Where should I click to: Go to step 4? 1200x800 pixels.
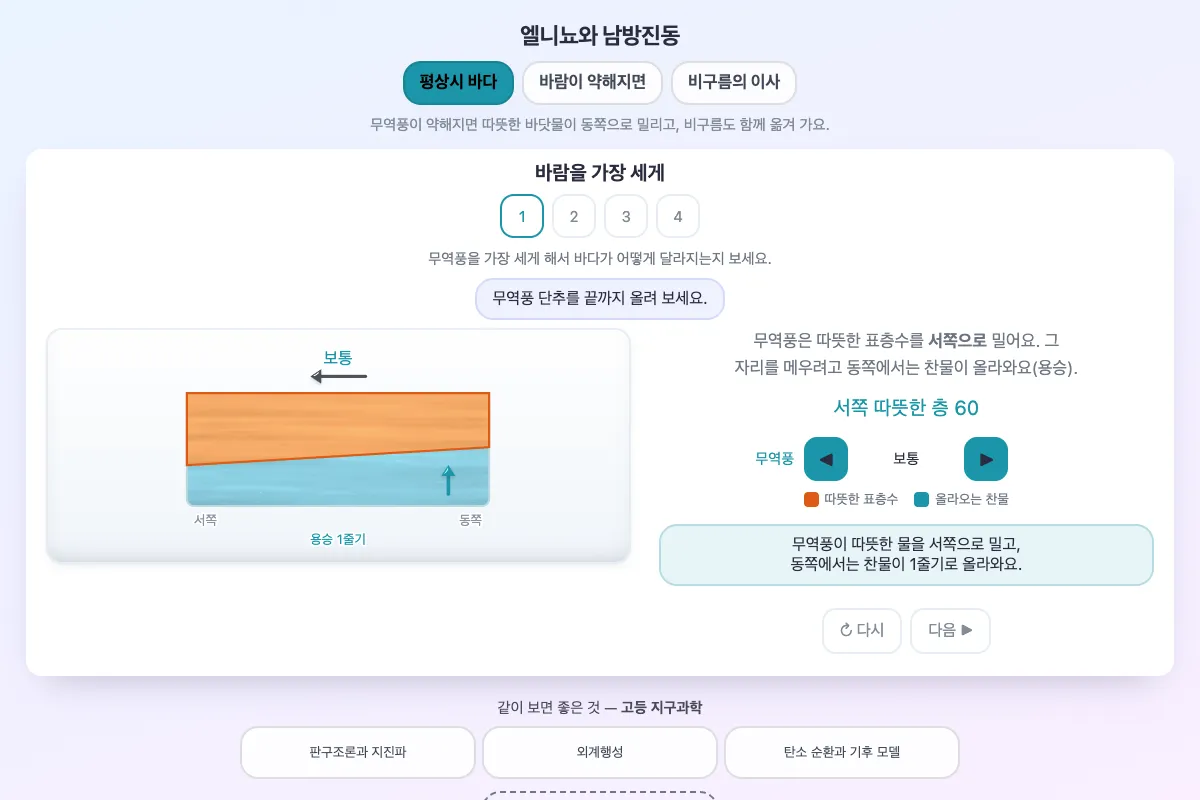click(678, 216)
